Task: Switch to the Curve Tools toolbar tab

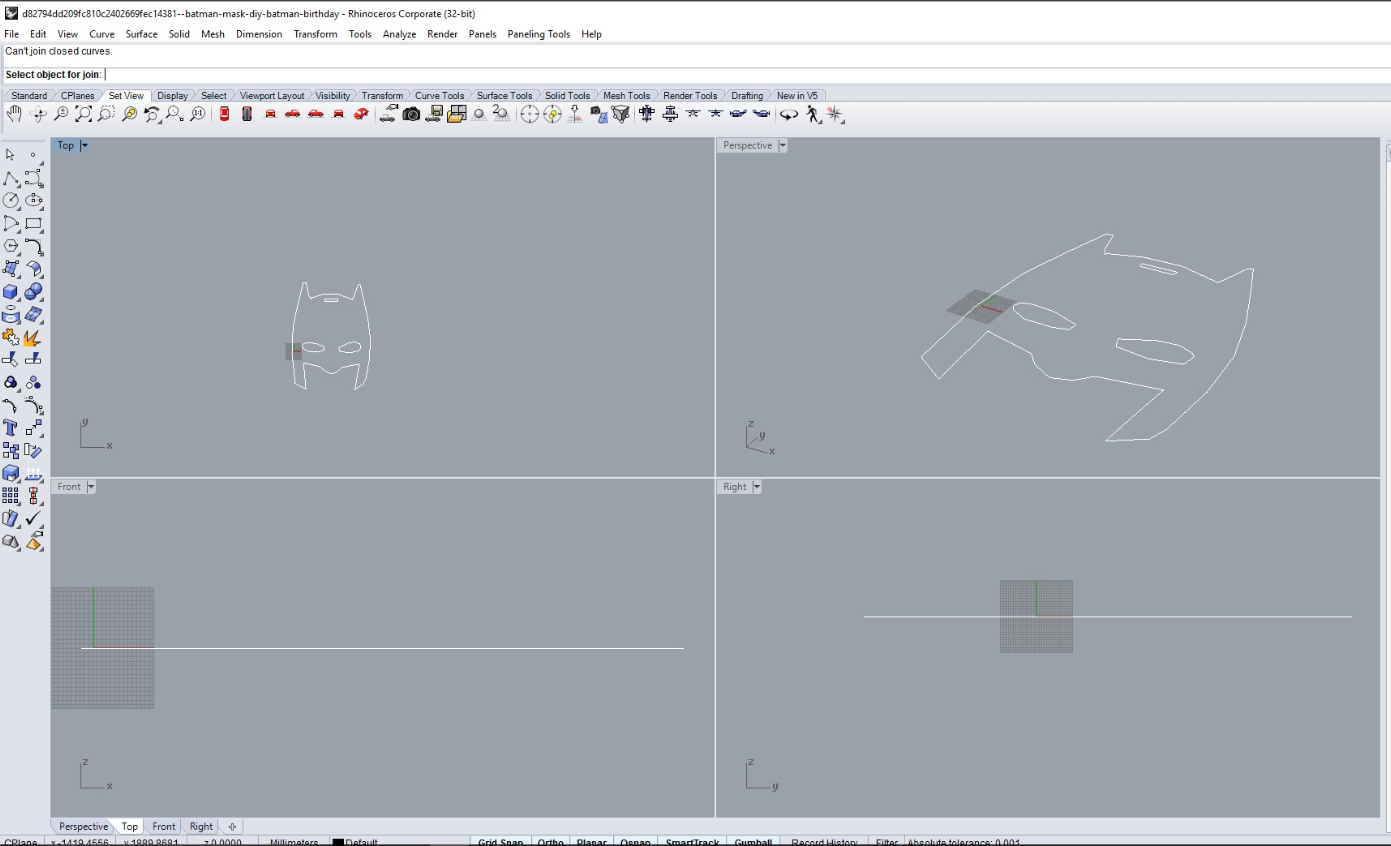Action: [439, 96]
